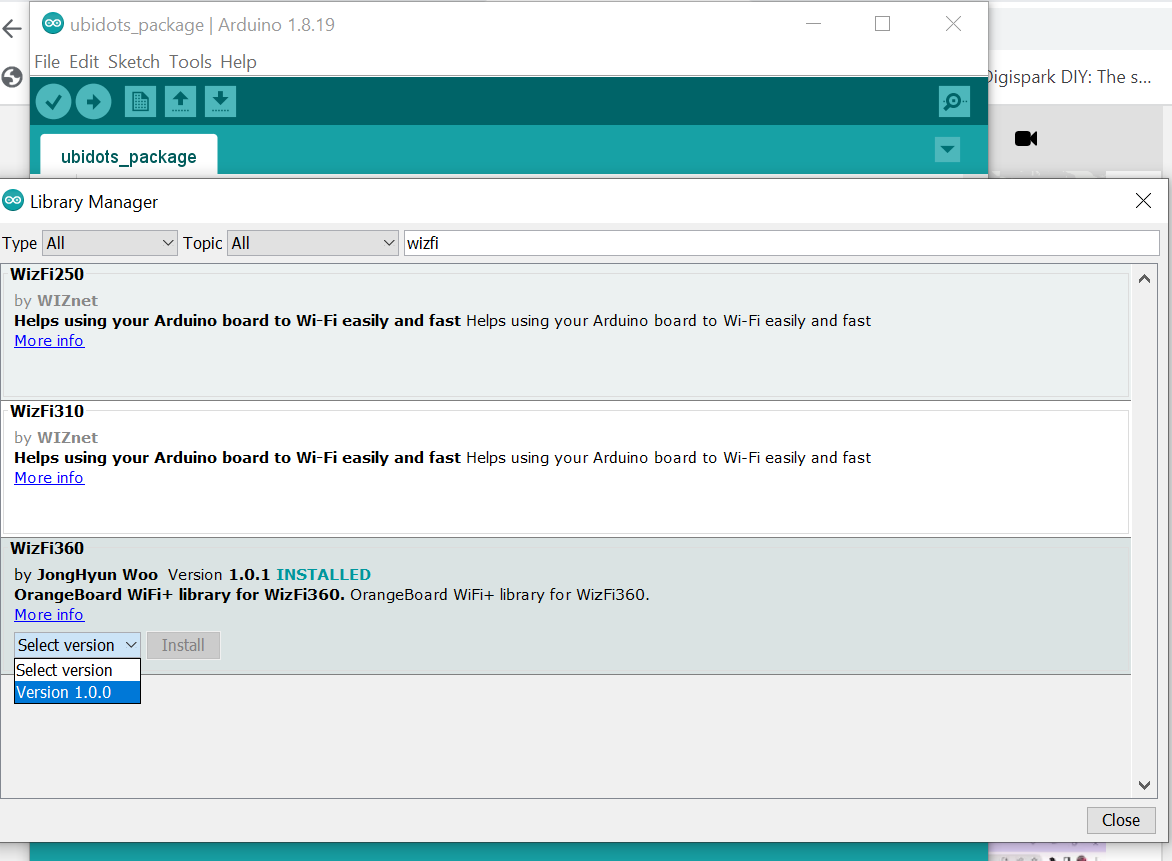The width and height of the screenshot is (1172, 861).
Task: Open the Digispark DIY browser tab
Action: 1069,77
